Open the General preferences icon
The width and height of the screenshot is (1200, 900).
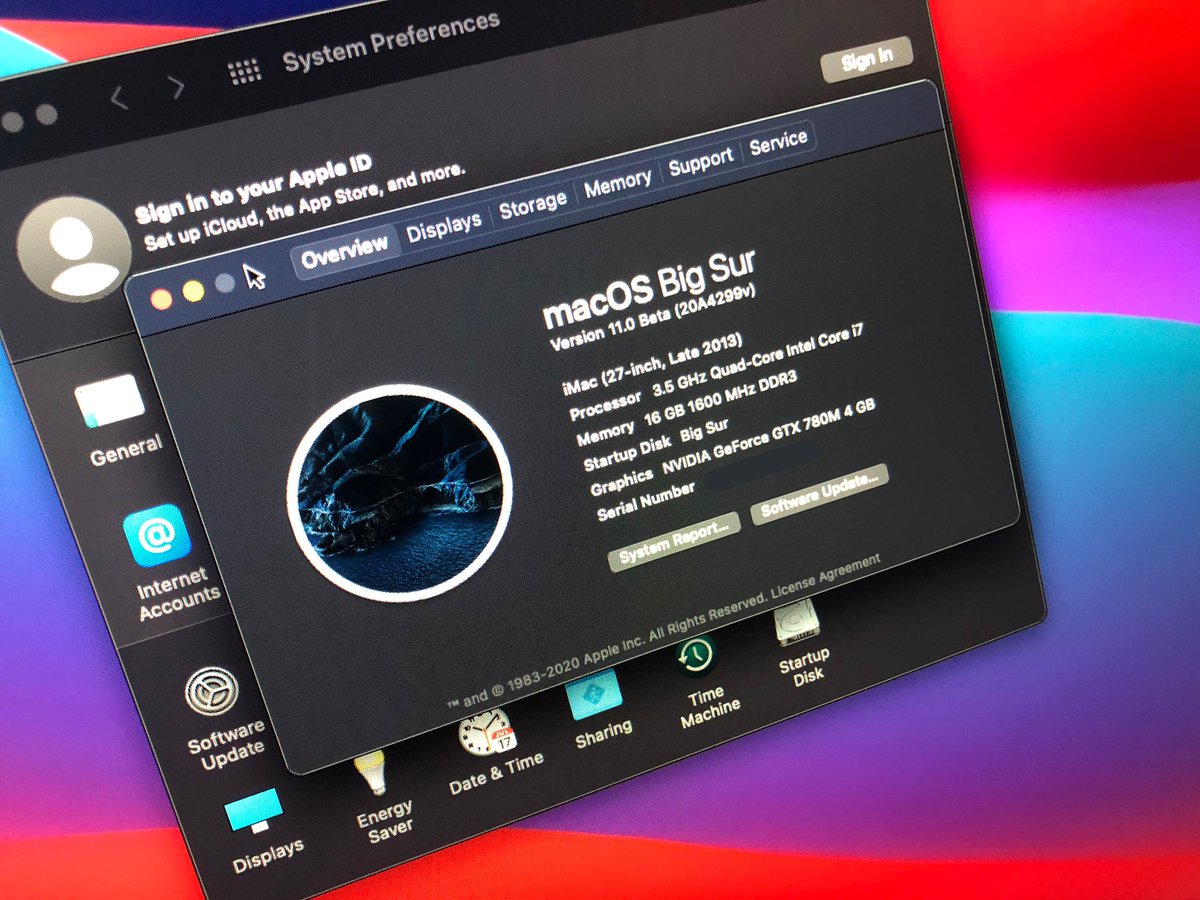click(109, 402)
